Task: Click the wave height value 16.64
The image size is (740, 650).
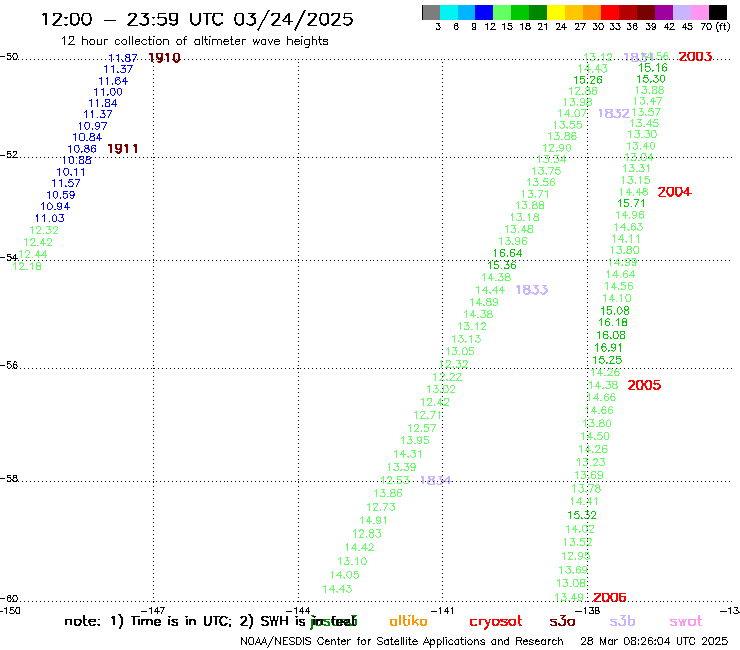Action: (507, 253)
